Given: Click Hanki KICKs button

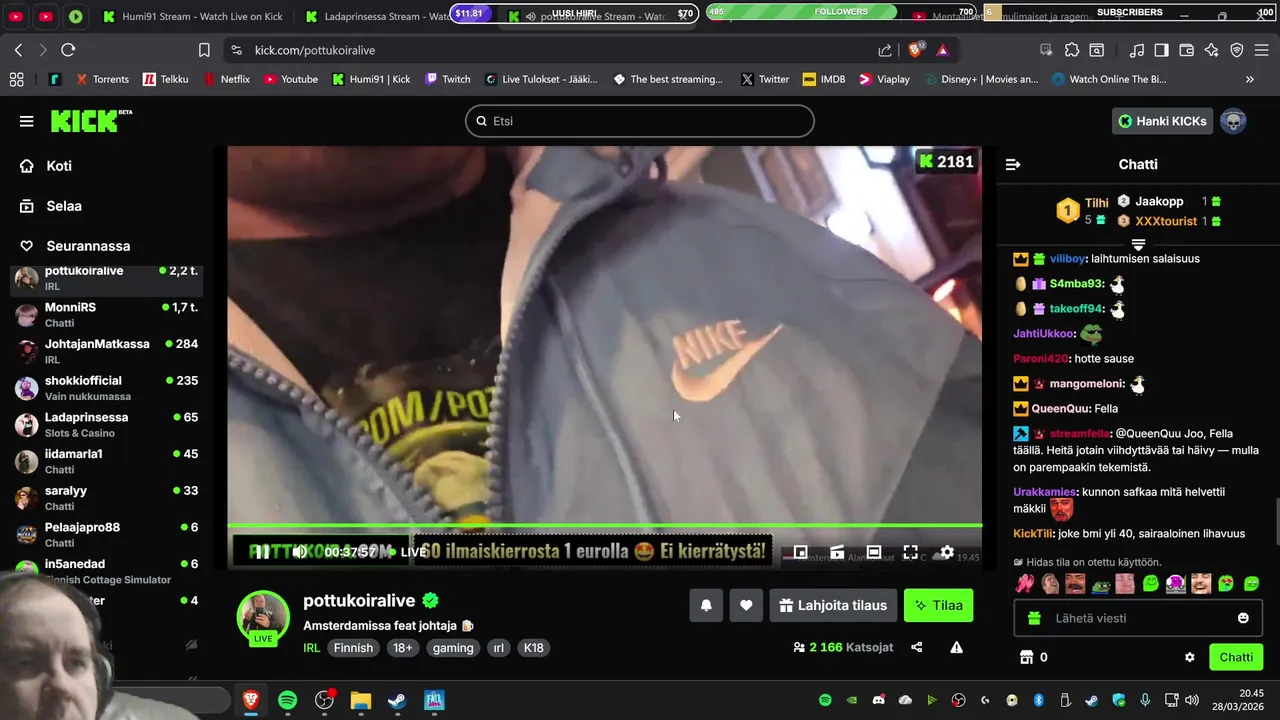Looking at the screenshot, I should (x=1162, y=121).
